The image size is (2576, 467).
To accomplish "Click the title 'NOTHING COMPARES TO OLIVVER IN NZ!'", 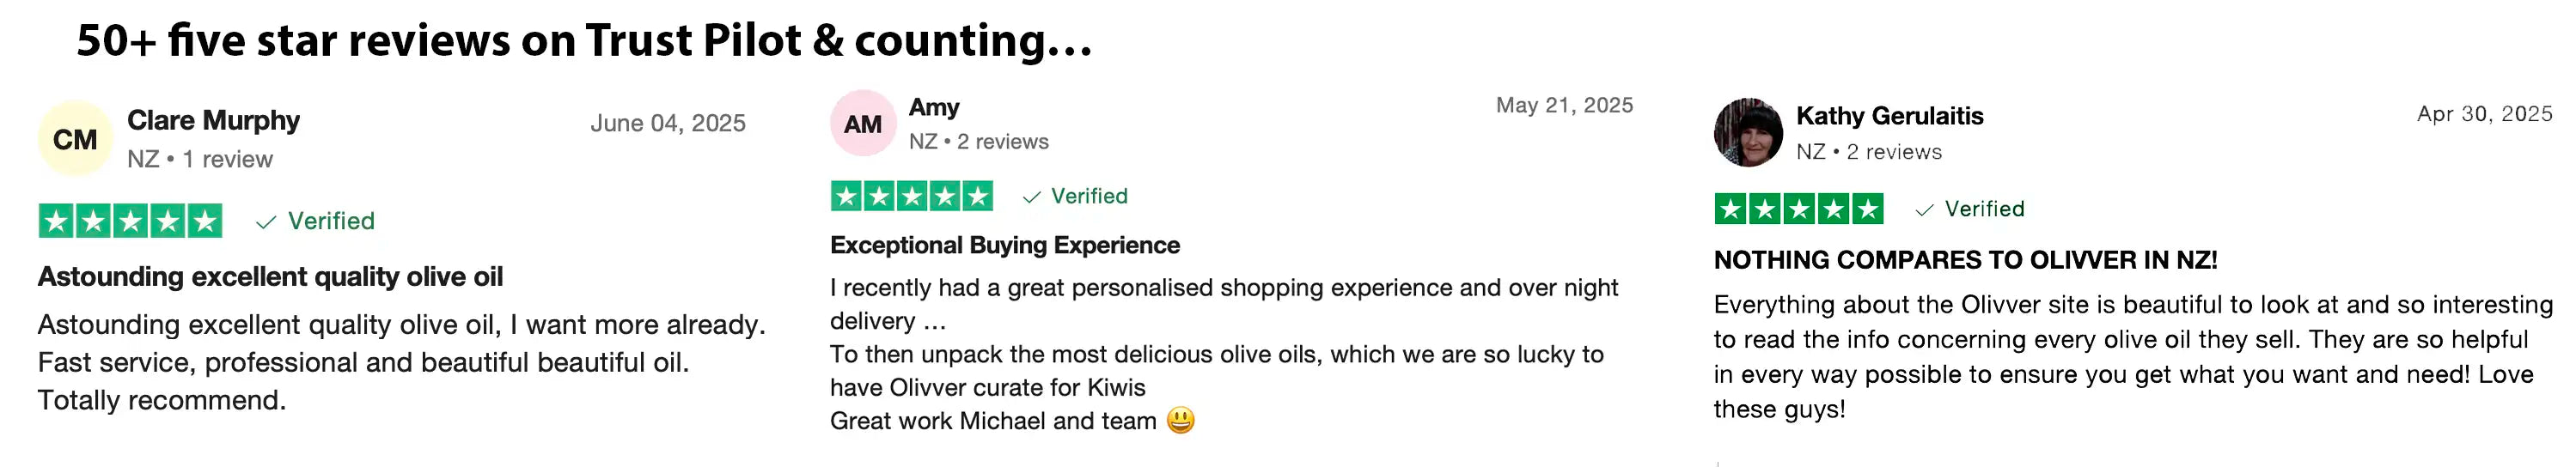I will (1965, 260).
